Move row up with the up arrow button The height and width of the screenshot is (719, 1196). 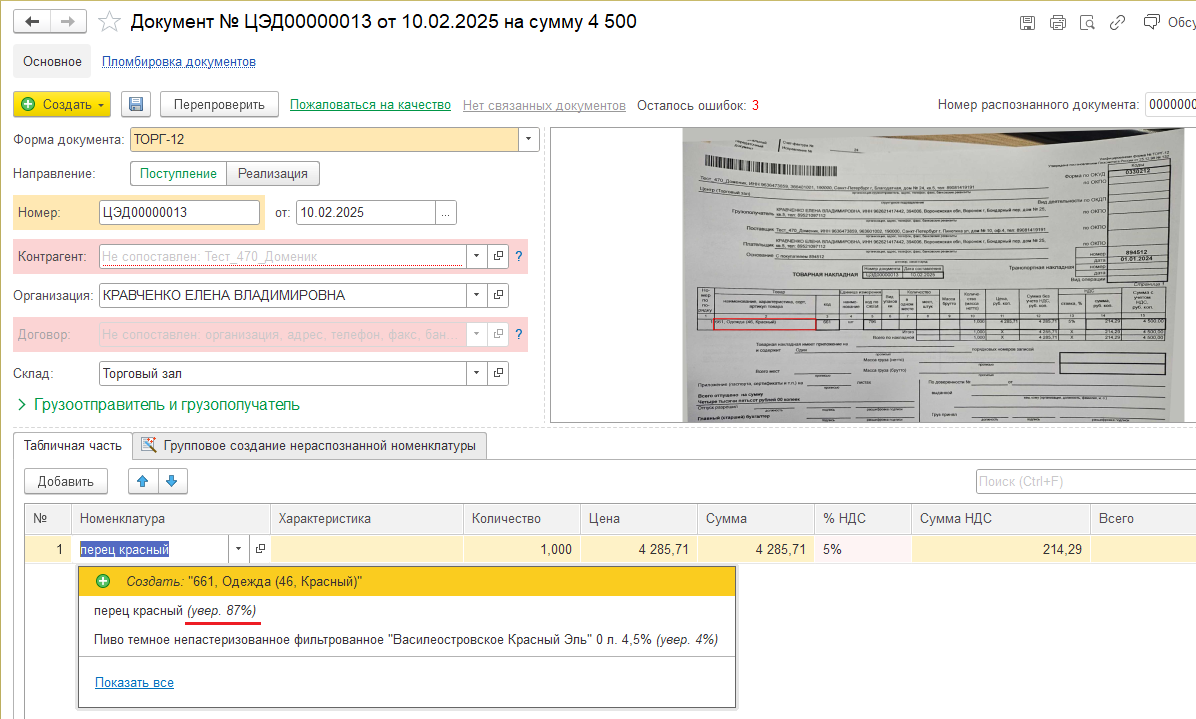143,481
